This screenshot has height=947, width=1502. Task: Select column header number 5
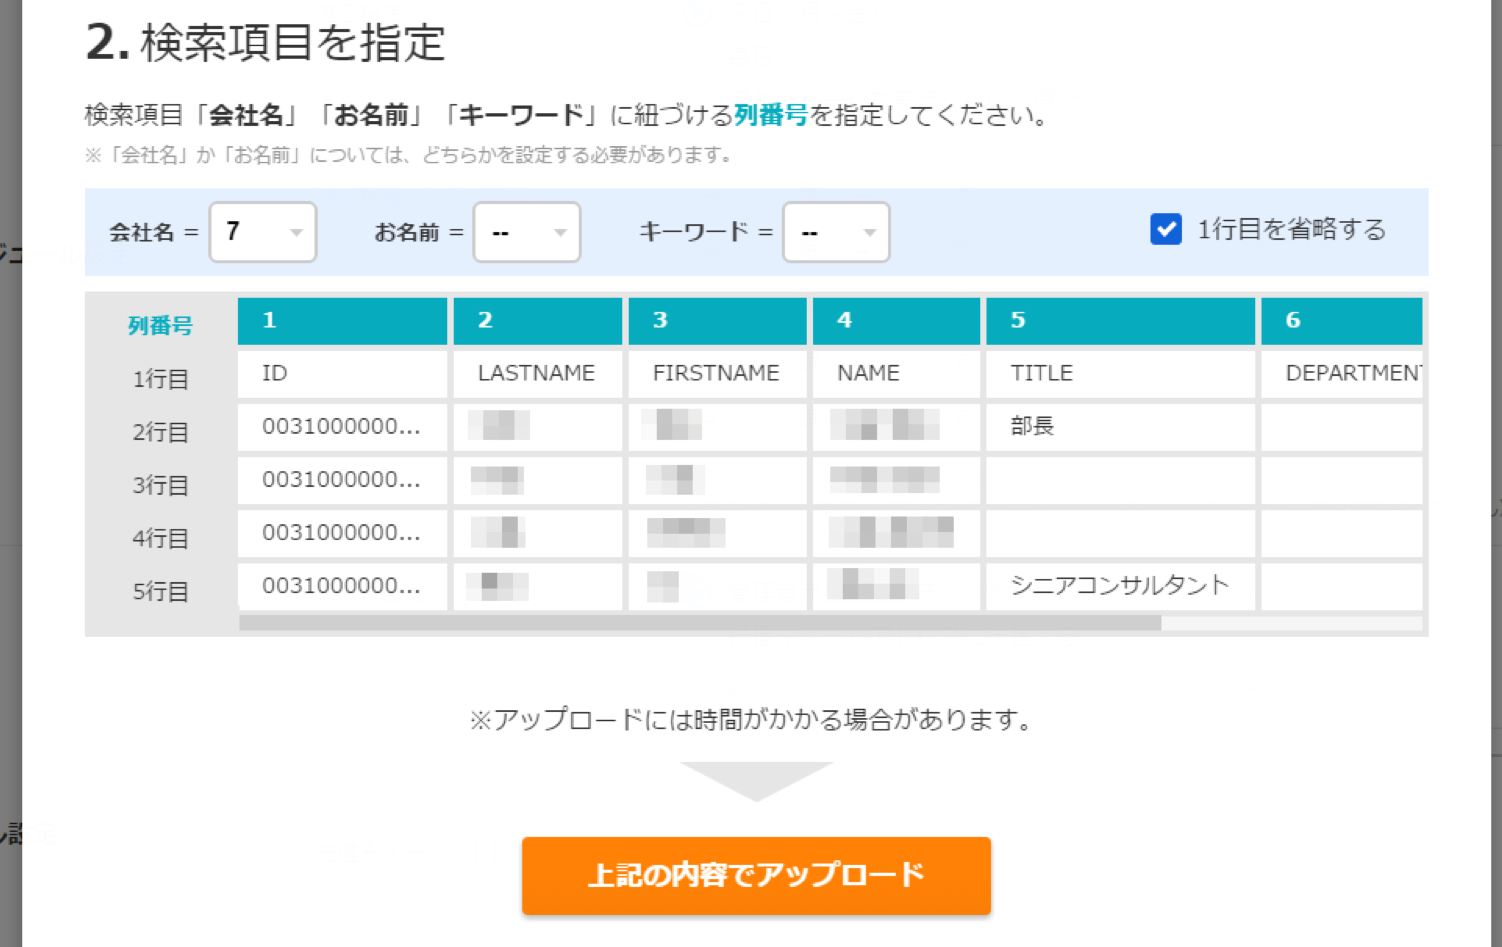(1120, 321)
